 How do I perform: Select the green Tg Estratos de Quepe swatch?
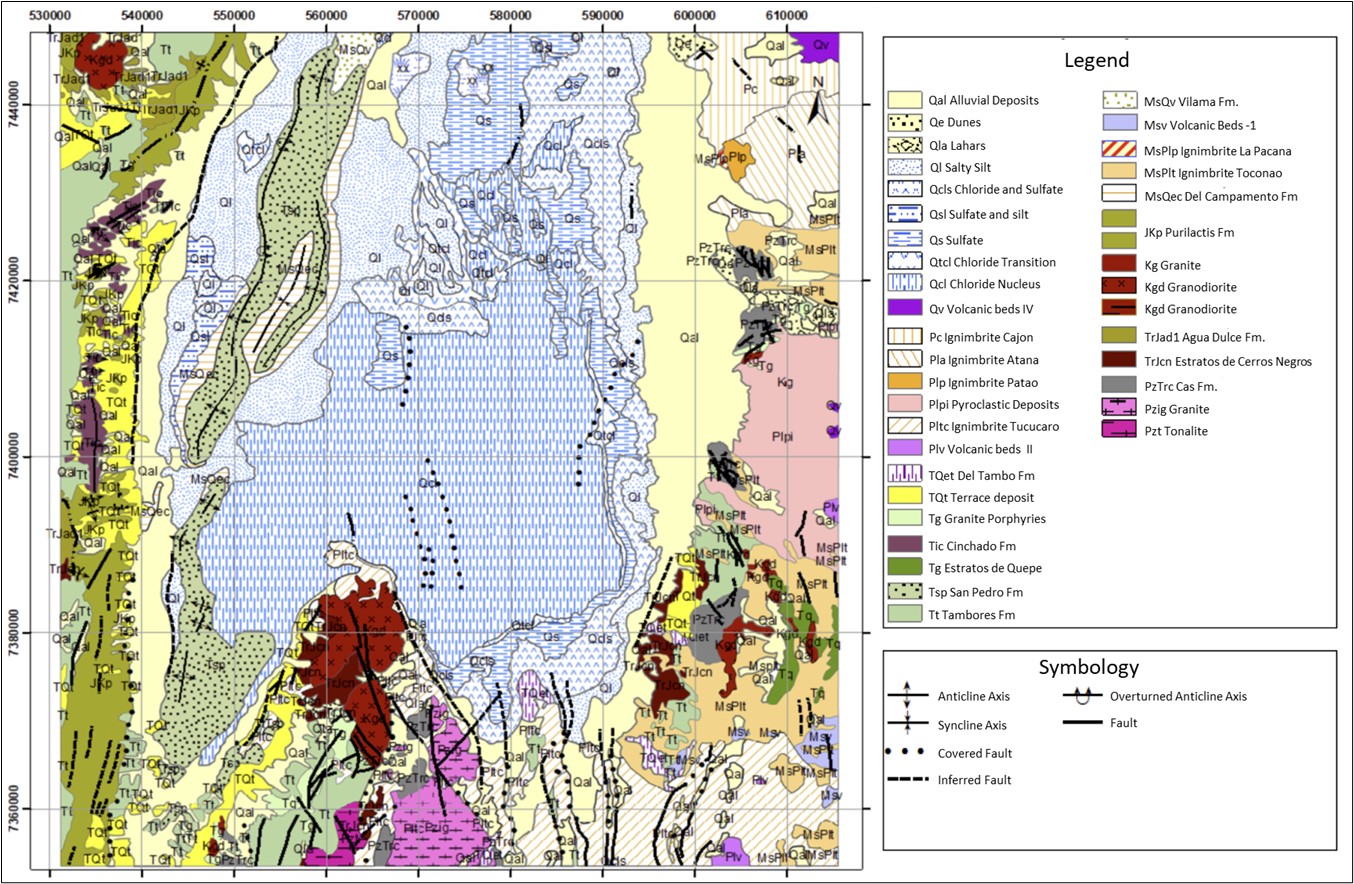pos(905,568)
